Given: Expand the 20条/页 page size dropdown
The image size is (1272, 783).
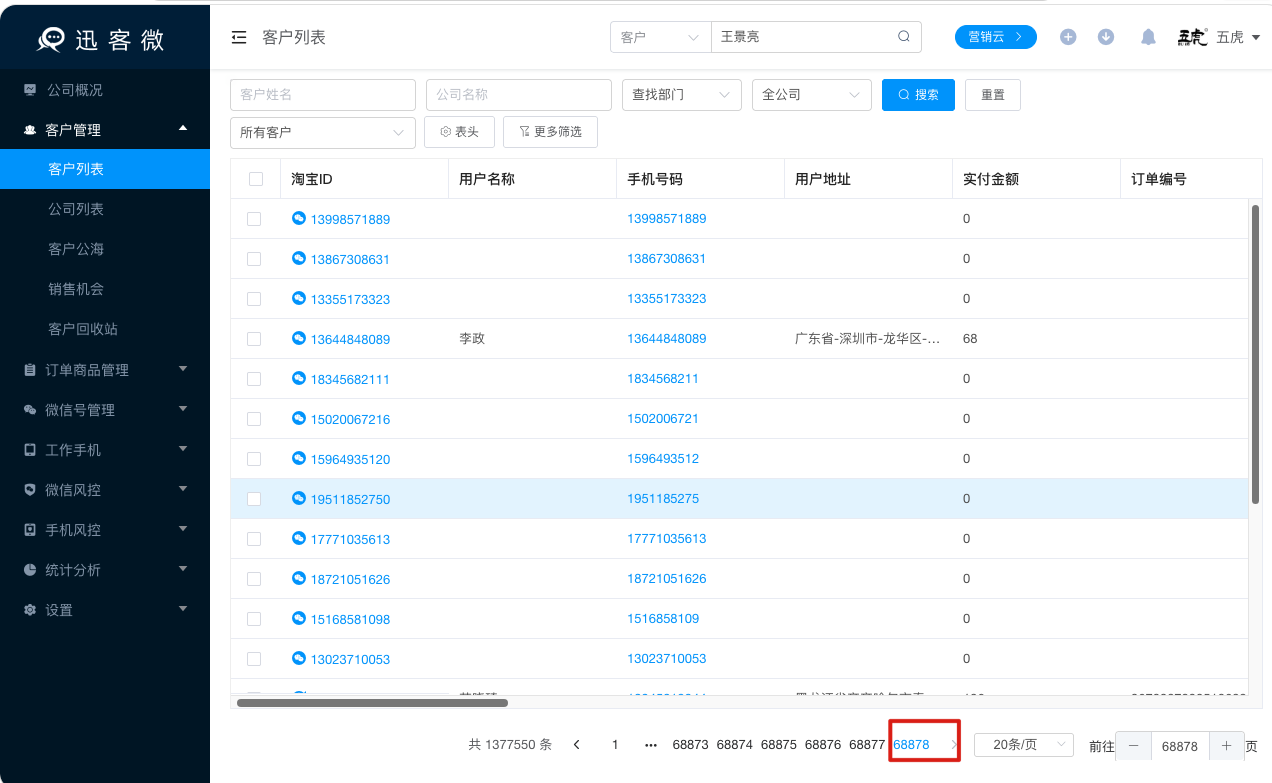Looking at the screenshot, I should (1023, 744).
